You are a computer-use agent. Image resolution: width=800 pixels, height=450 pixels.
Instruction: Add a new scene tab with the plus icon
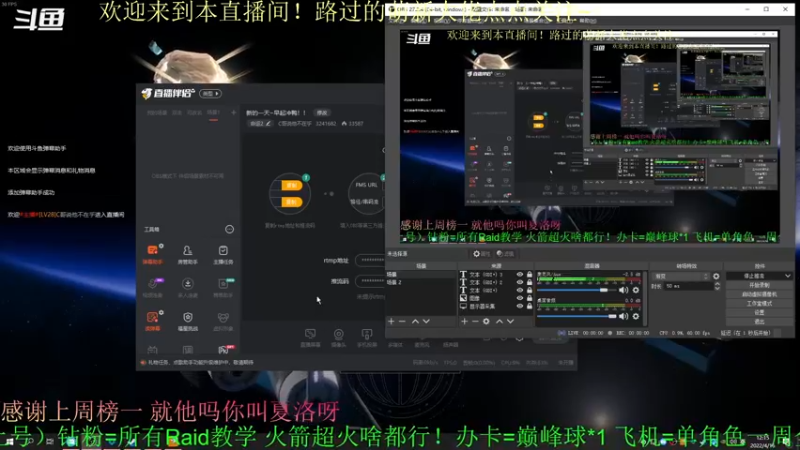pos(234,112)
